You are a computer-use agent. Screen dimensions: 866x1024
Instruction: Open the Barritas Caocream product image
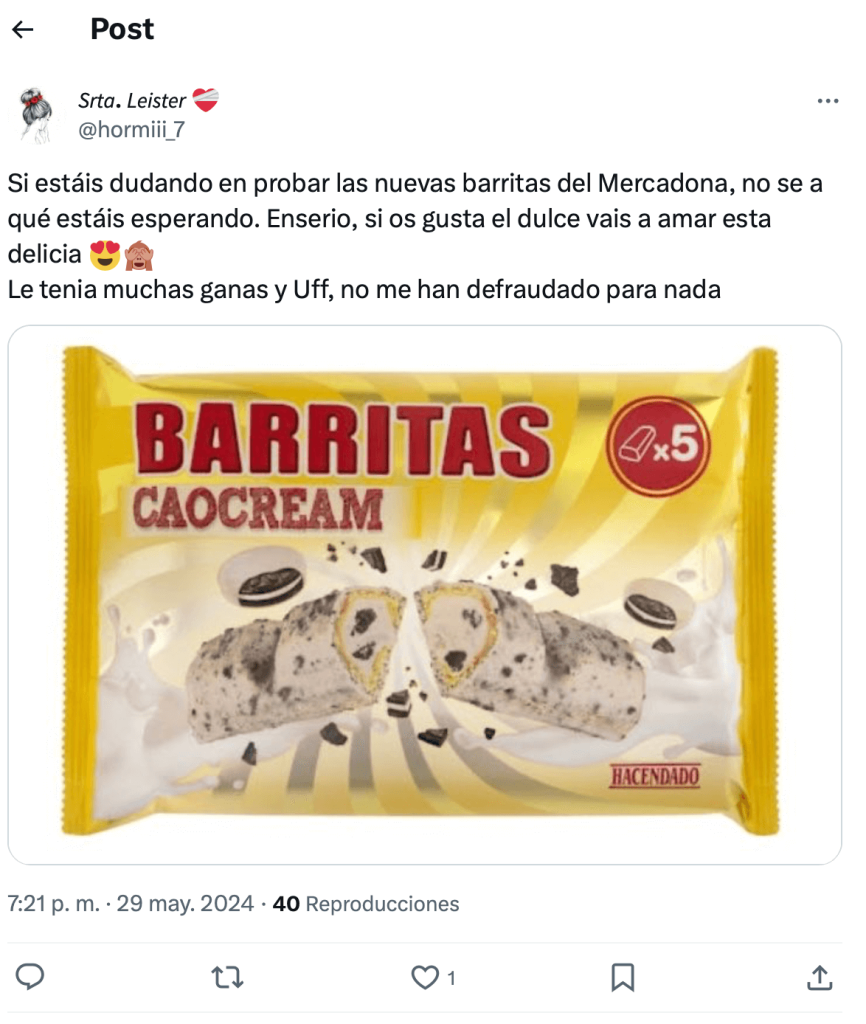click(425, 594)
